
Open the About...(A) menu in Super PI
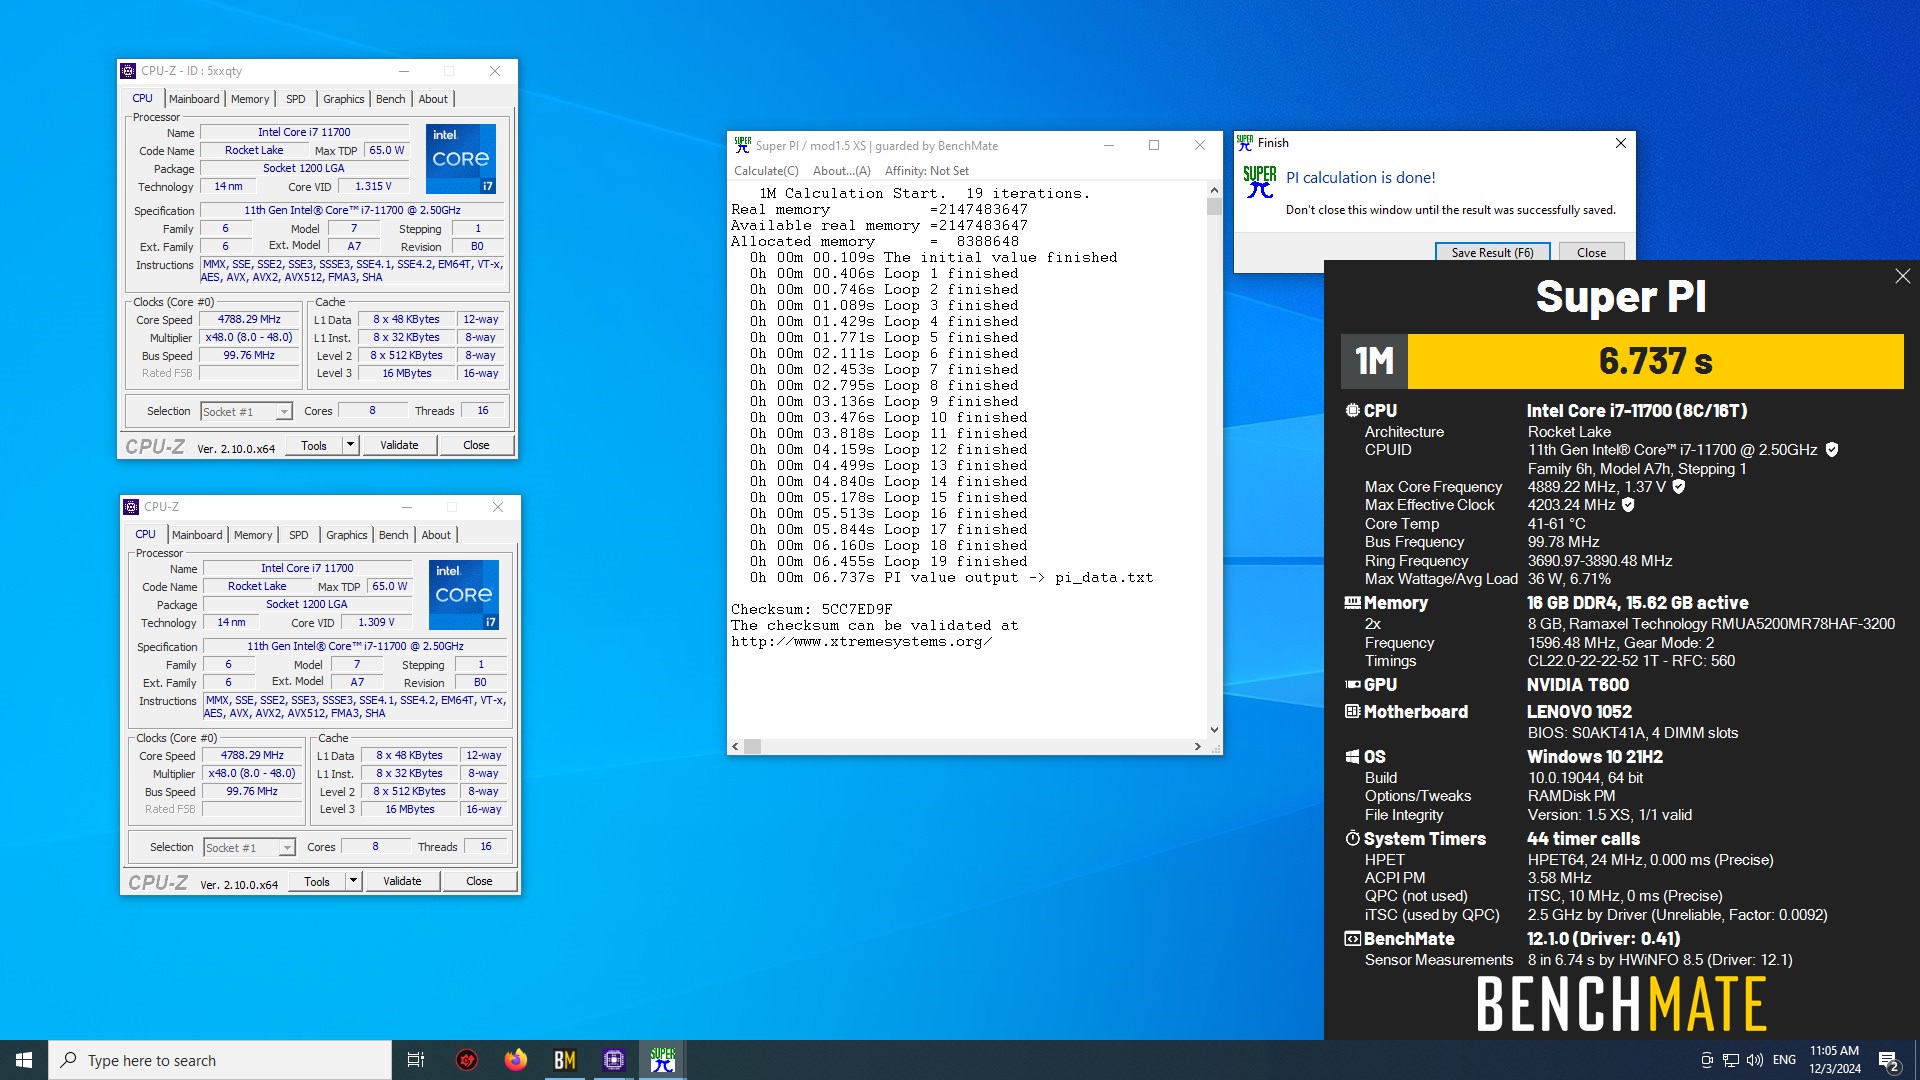(x=842, y=171)
